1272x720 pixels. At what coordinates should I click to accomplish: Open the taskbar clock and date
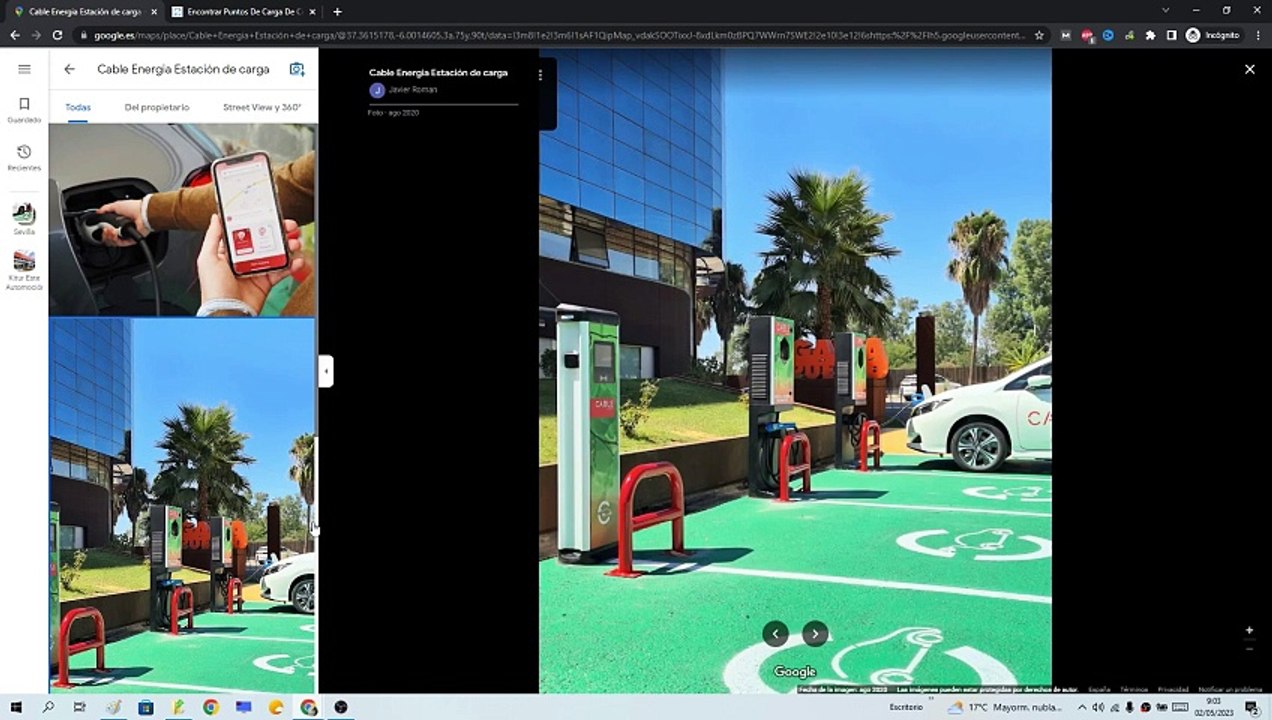tap(1214, 707)
